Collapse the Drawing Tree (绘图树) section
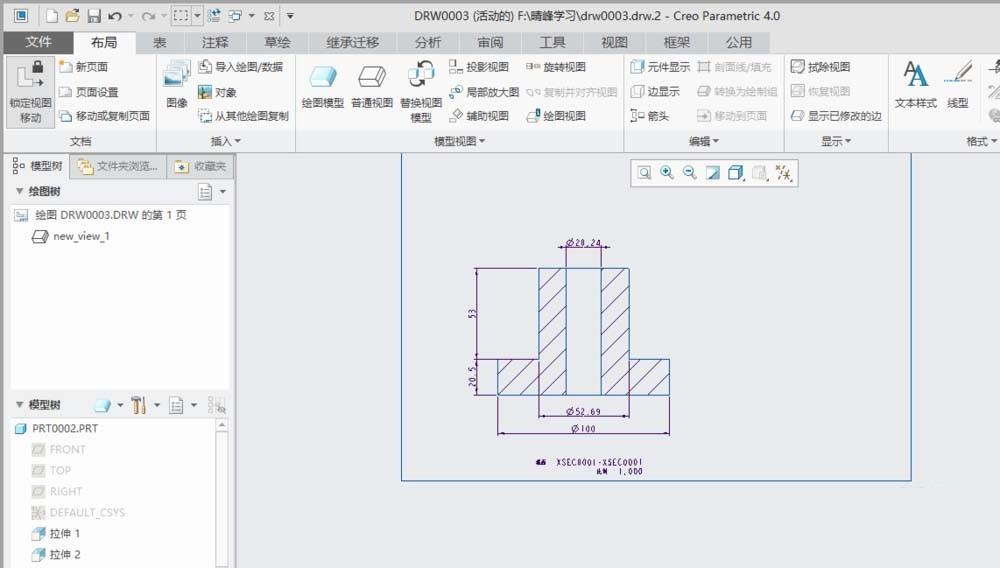Viewport: 1000px width, 568px height. 19,191
